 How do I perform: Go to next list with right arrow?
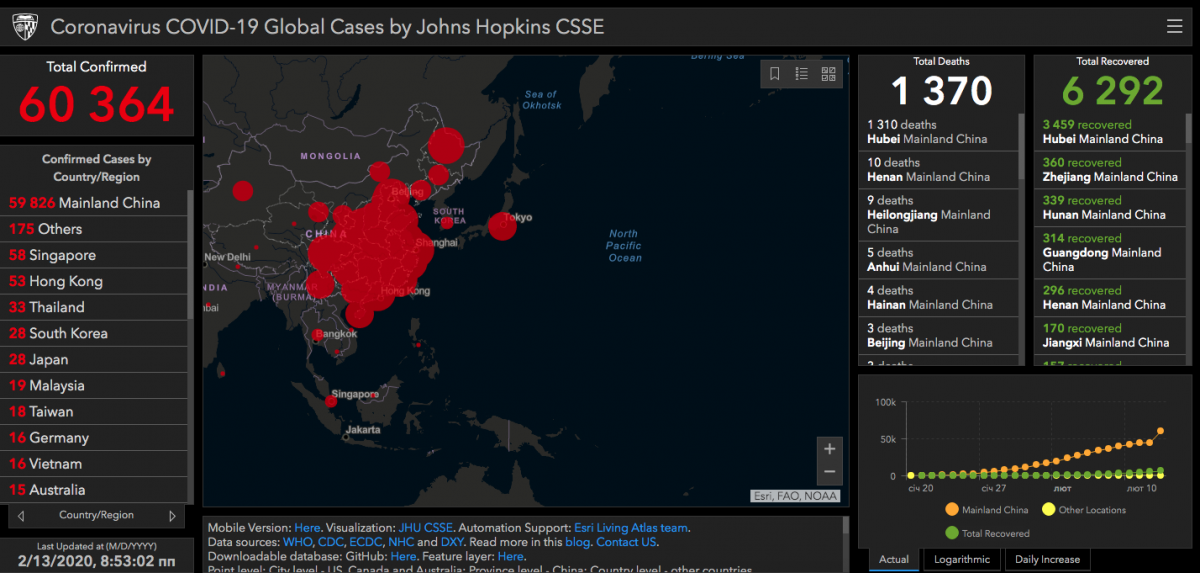coord(172,516)
